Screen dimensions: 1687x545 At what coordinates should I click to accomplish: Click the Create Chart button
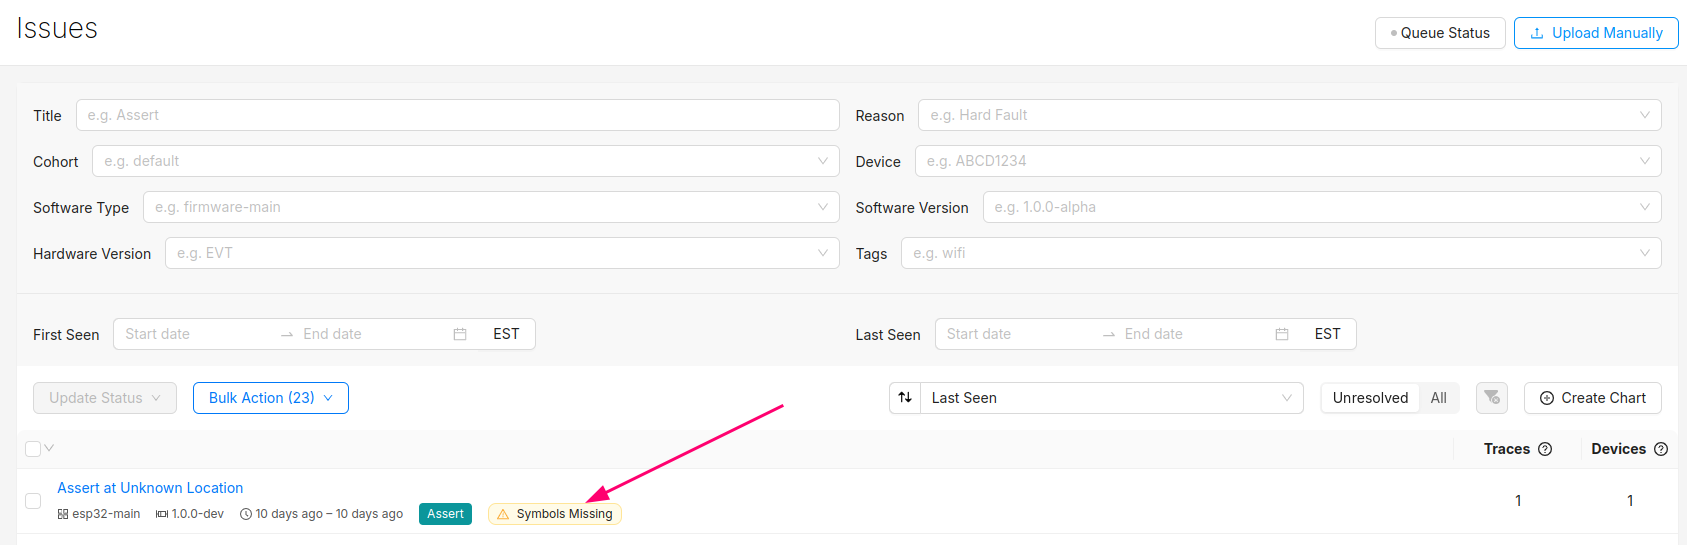pos(1592,398)
